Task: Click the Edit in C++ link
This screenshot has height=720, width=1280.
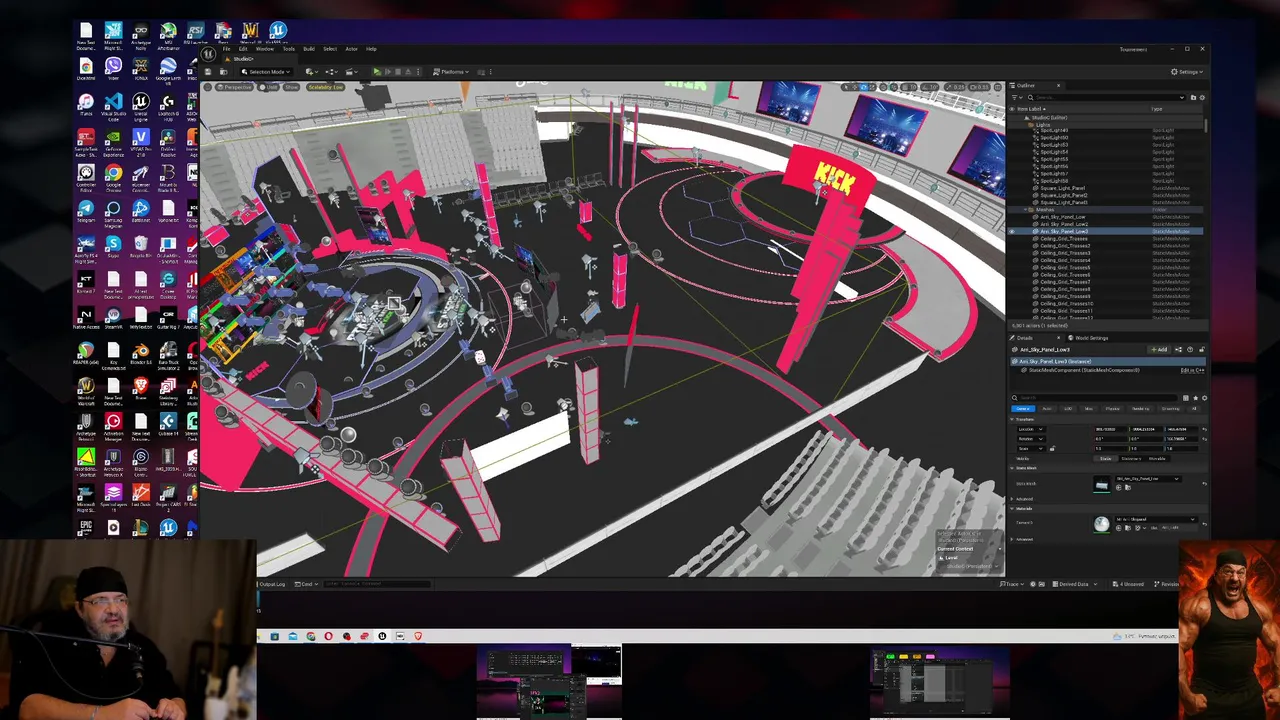Action: [x=1192, y=370]
